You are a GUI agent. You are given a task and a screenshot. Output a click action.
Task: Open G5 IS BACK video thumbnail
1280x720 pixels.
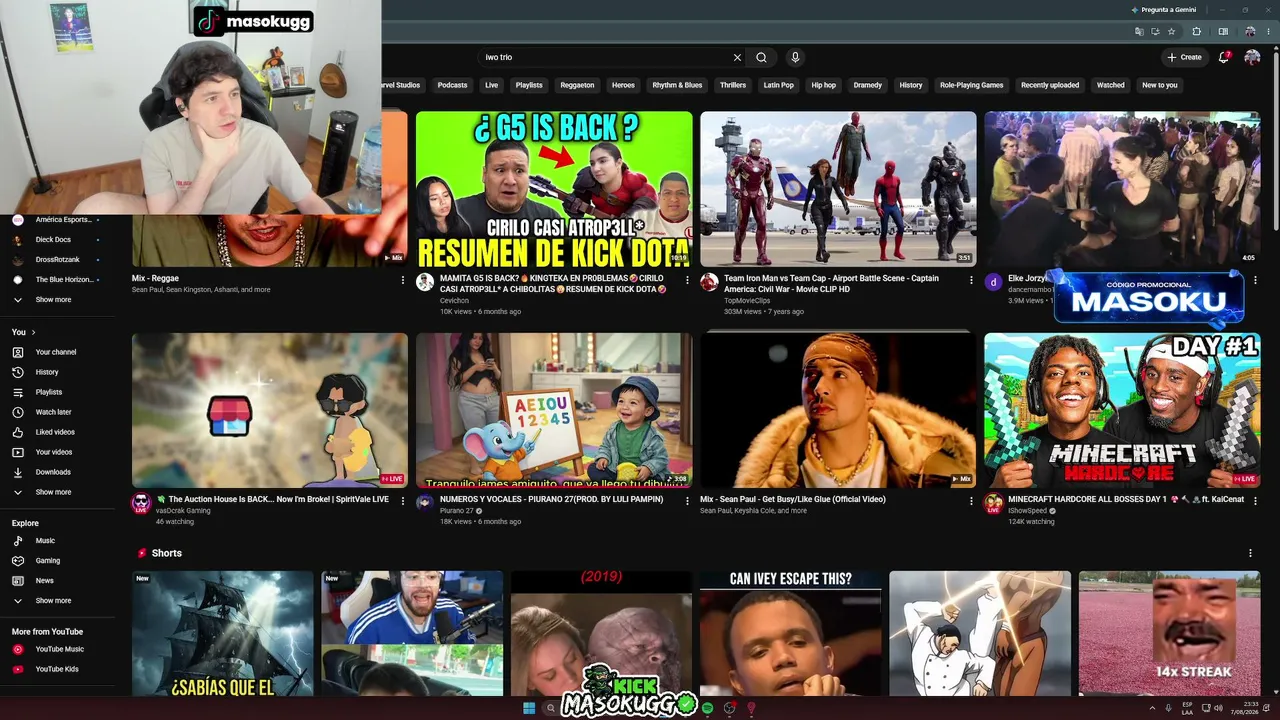click(x=554, y=189)
